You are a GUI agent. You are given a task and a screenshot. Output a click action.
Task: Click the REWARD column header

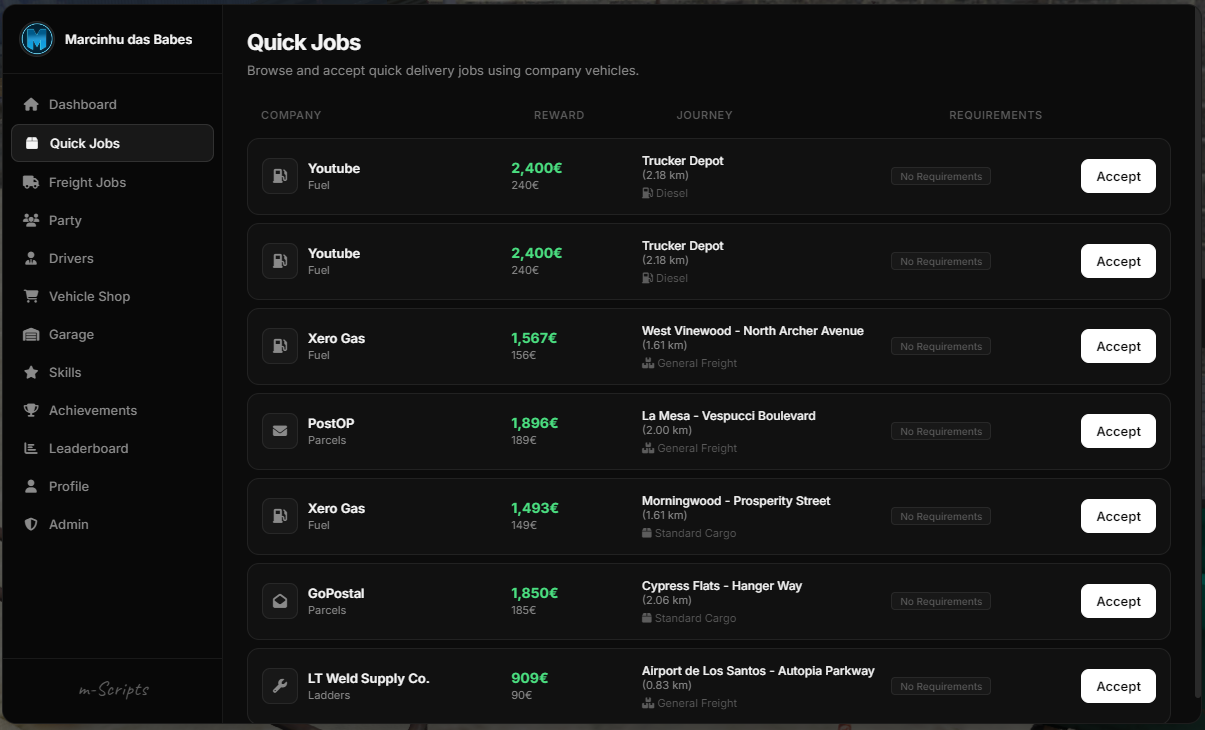(x=559, y=115)
